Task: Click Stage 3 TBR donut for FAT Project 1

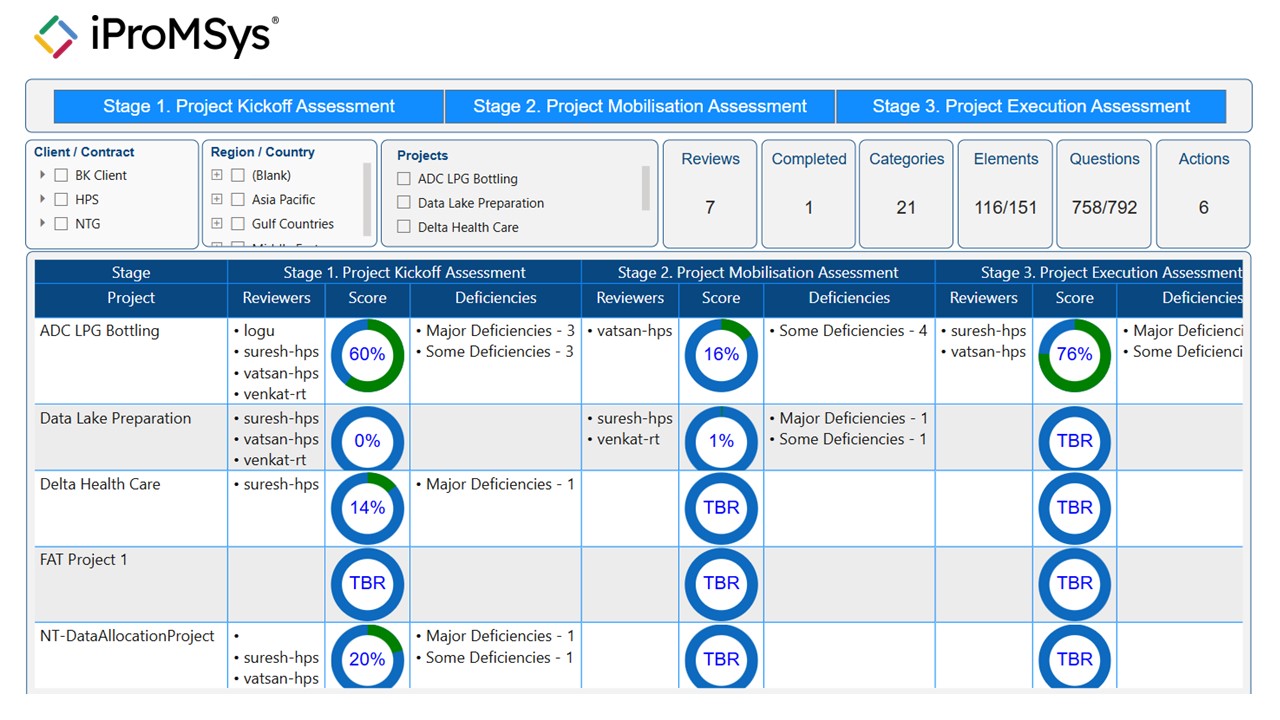Action: (1075, 584)
